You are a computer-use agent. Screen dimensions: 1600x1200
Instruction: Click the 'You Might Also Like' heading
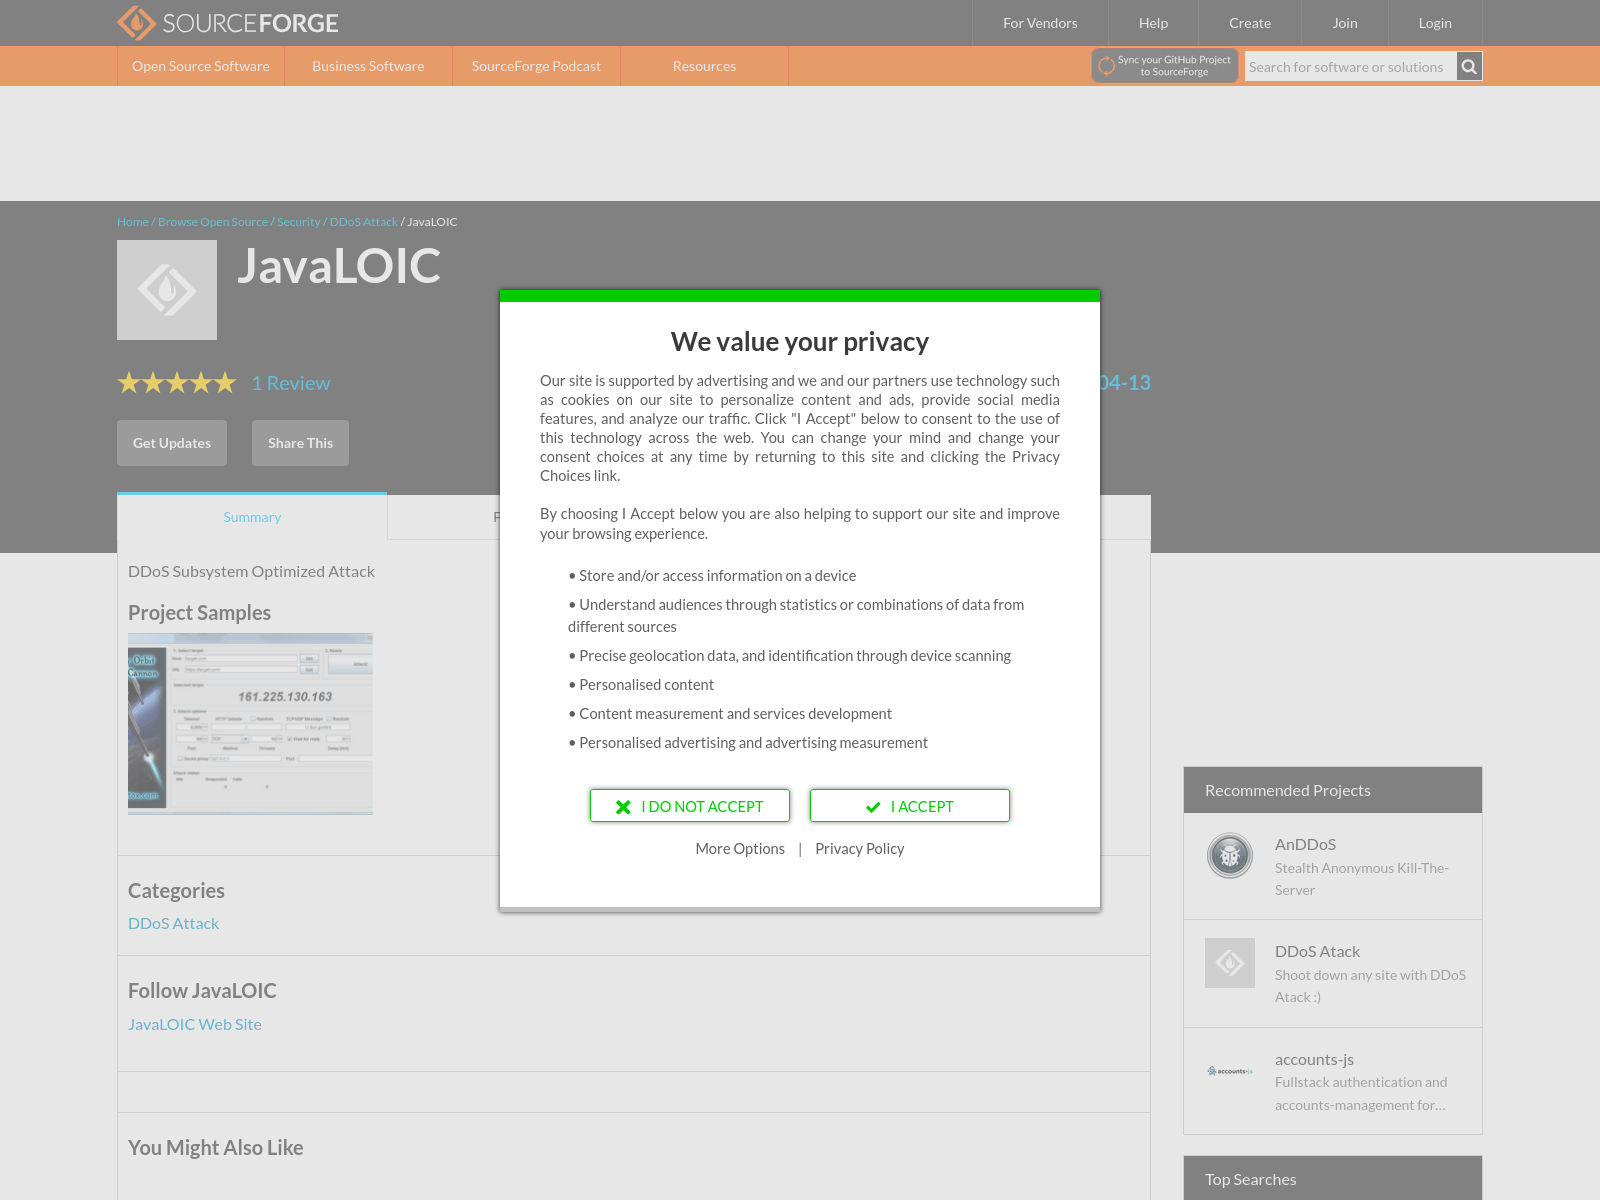[x=215, y=1148]
